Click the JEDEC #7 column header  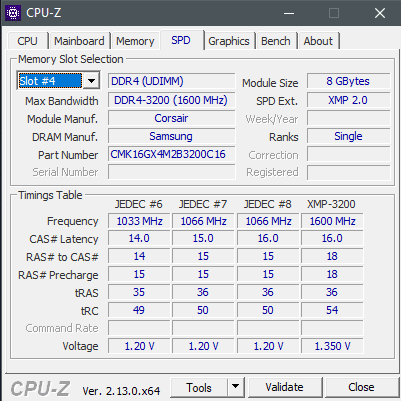pyautogui.click(x=203, y=204)
